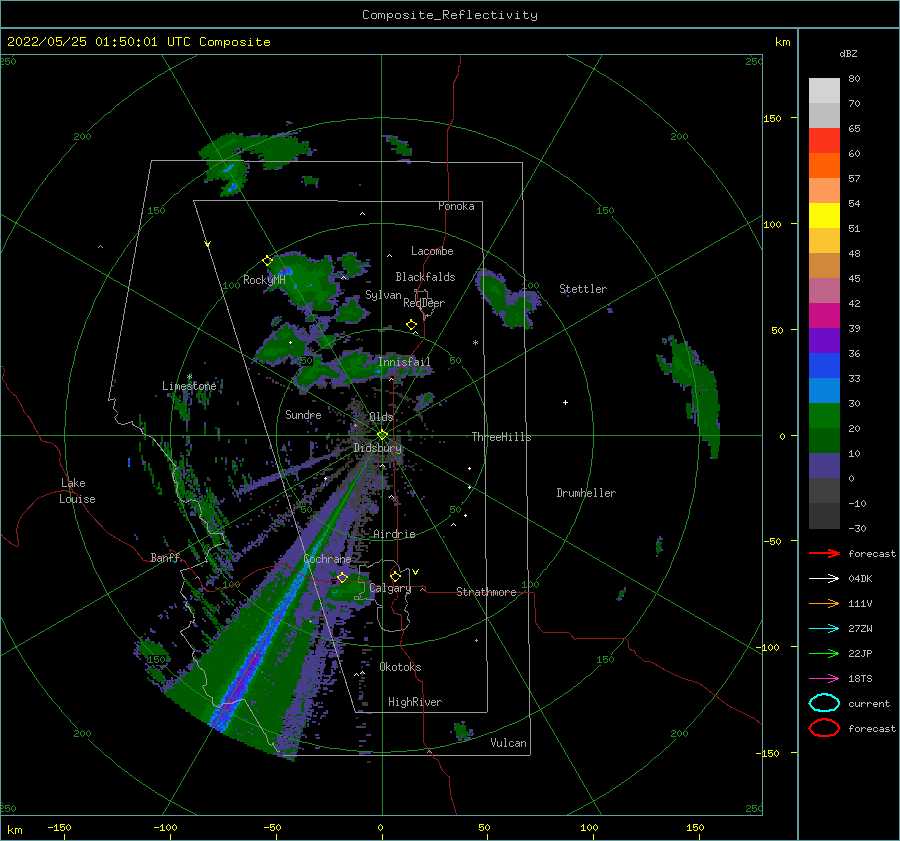Click the Ponoka city label
Image resolution: width=900 pixels, height=841 pixels.
[456, 206]
